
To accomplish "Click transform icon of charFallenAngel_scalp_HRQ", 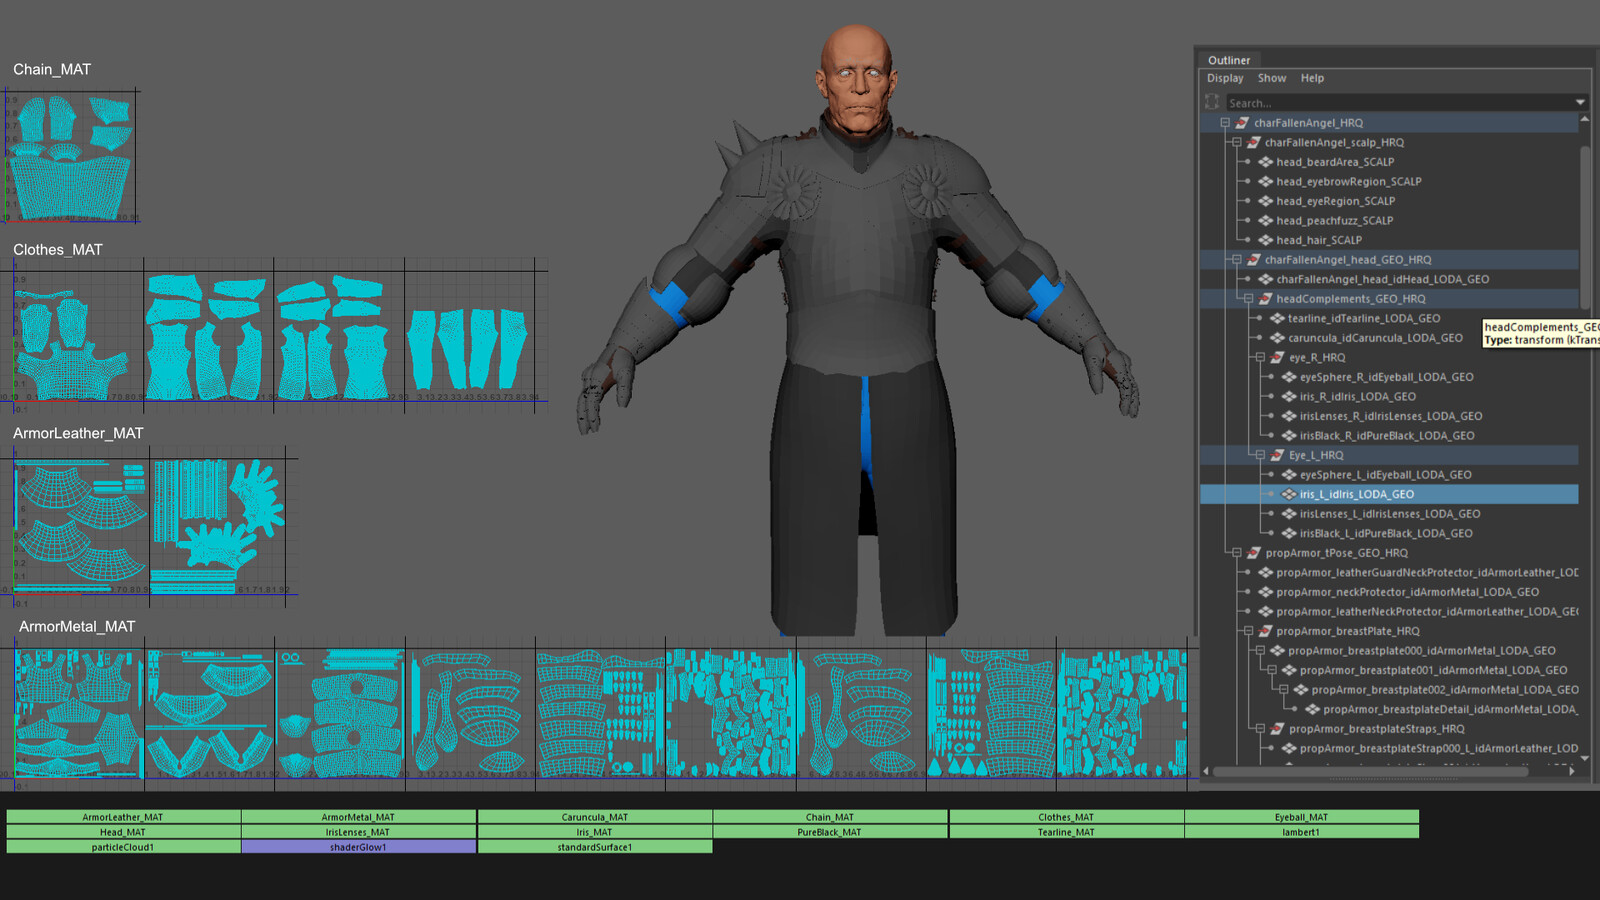I will [1253, 143].
